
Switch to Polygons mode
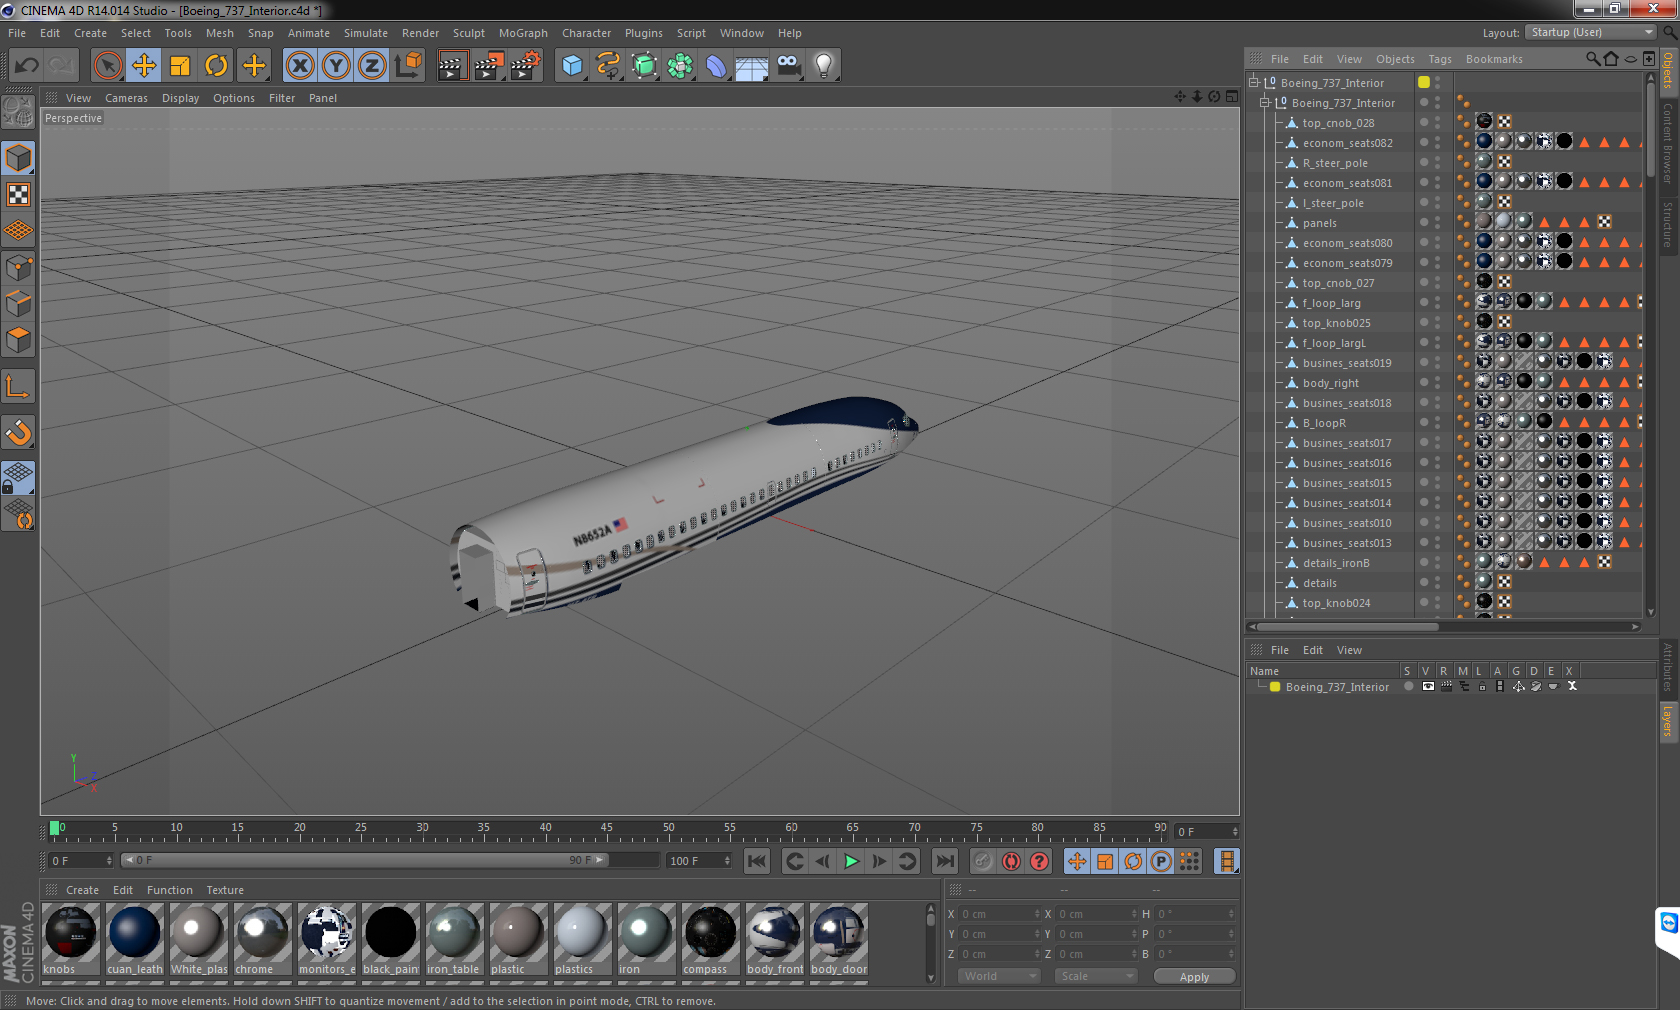coord(19,340)
